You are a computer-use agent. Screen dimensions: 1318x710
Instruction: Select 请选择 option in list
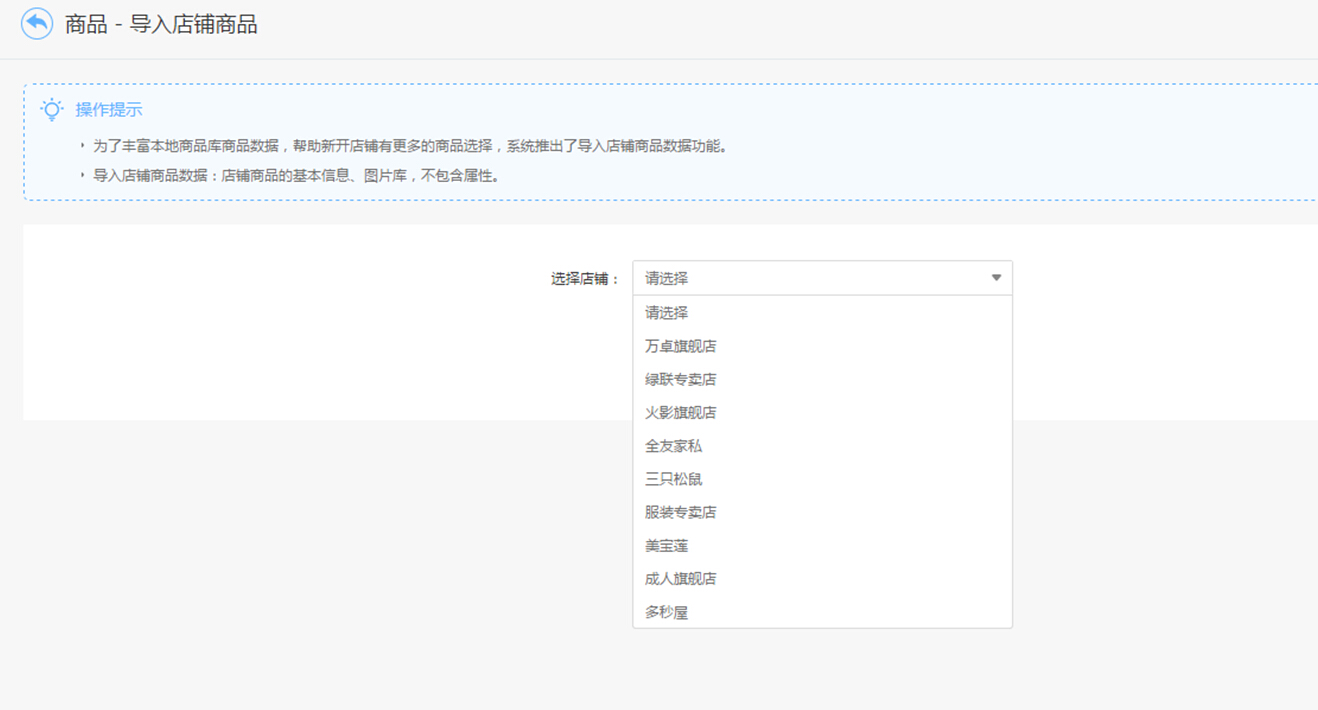pos(822,313)
